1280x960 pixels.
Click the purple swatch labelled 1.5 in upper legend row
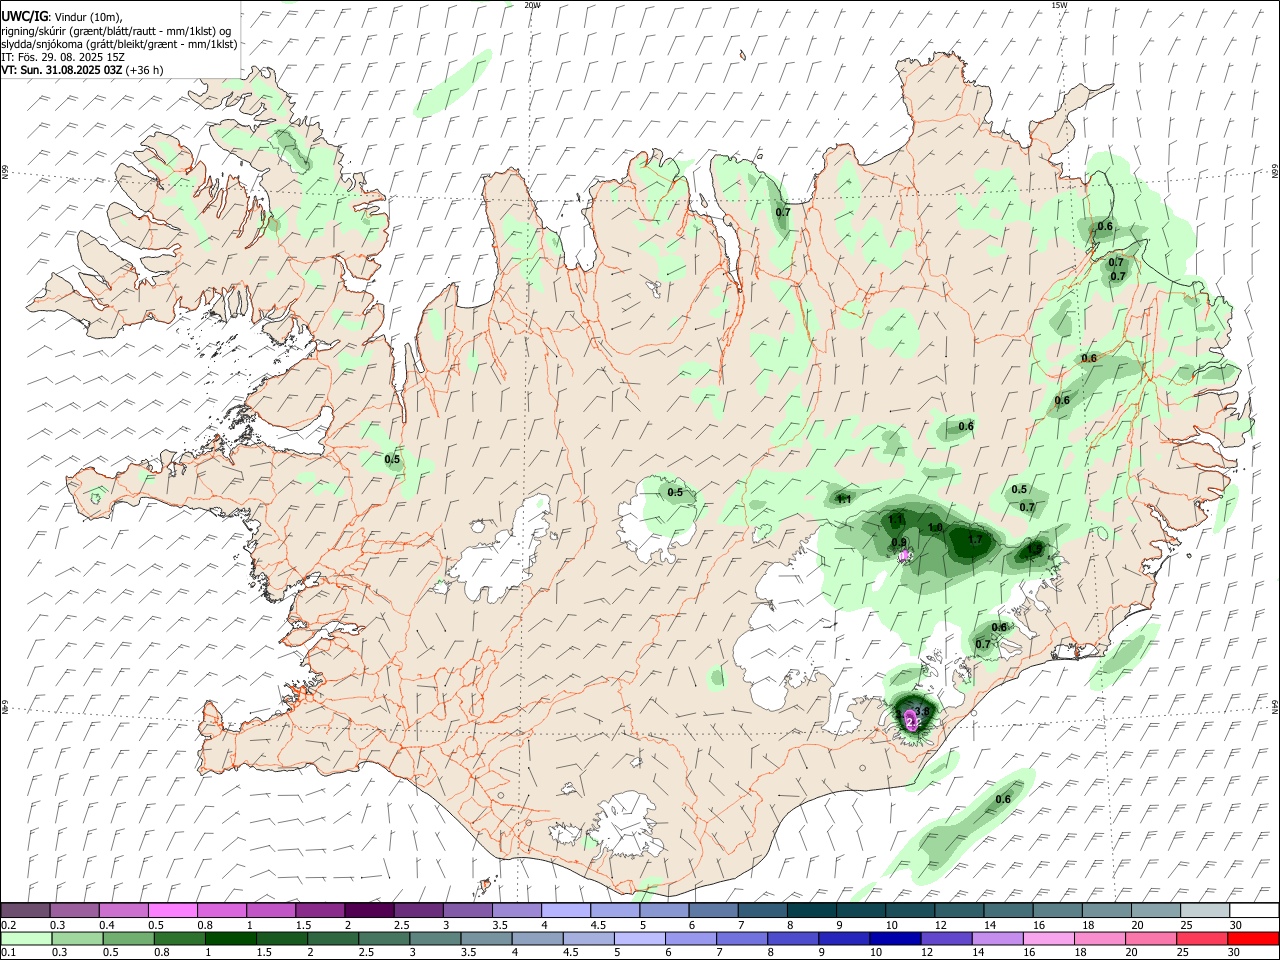click(319, 911)
